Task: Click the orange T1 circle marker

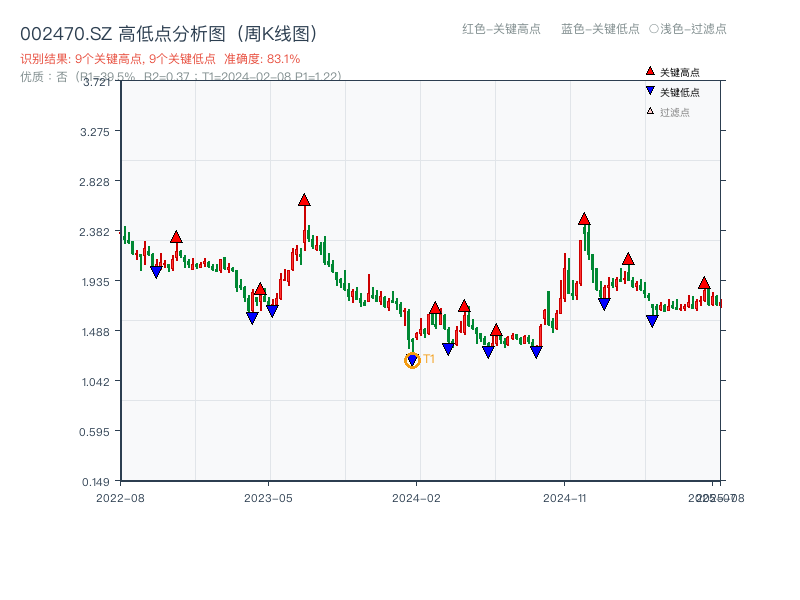Action: (412, 360)
